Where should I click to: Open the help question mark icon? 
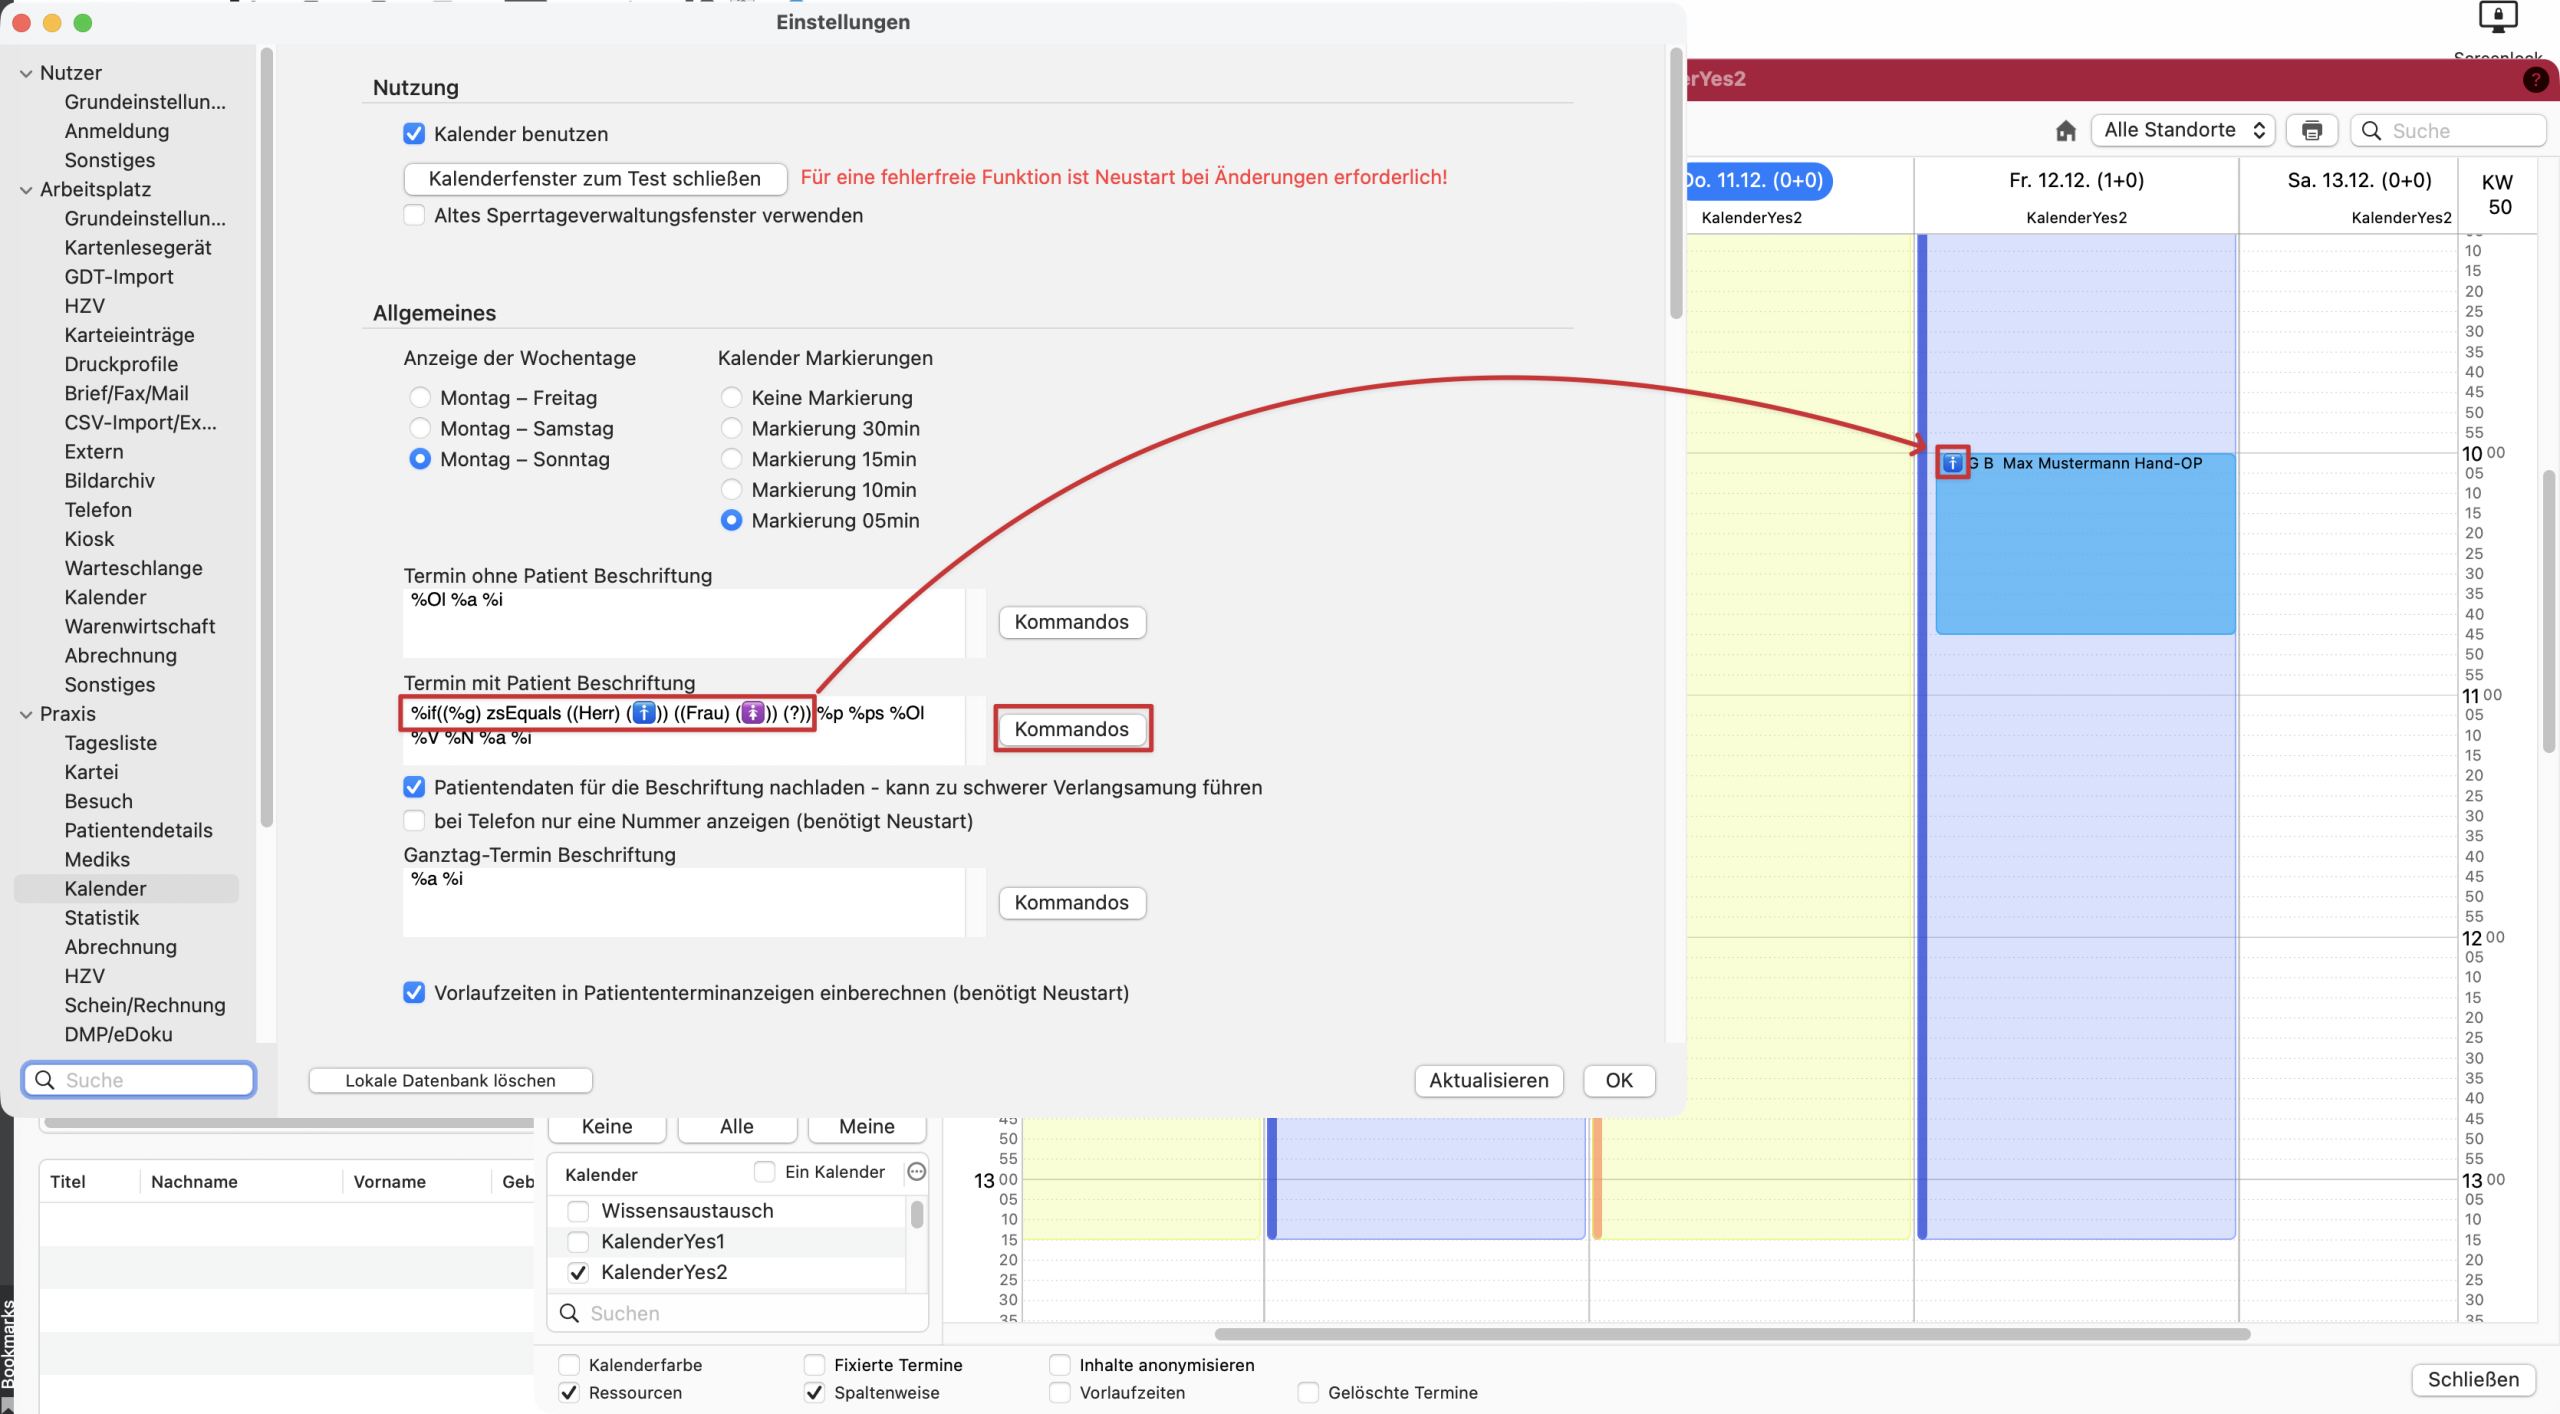pyautogui.click(x=2535, y=80)
